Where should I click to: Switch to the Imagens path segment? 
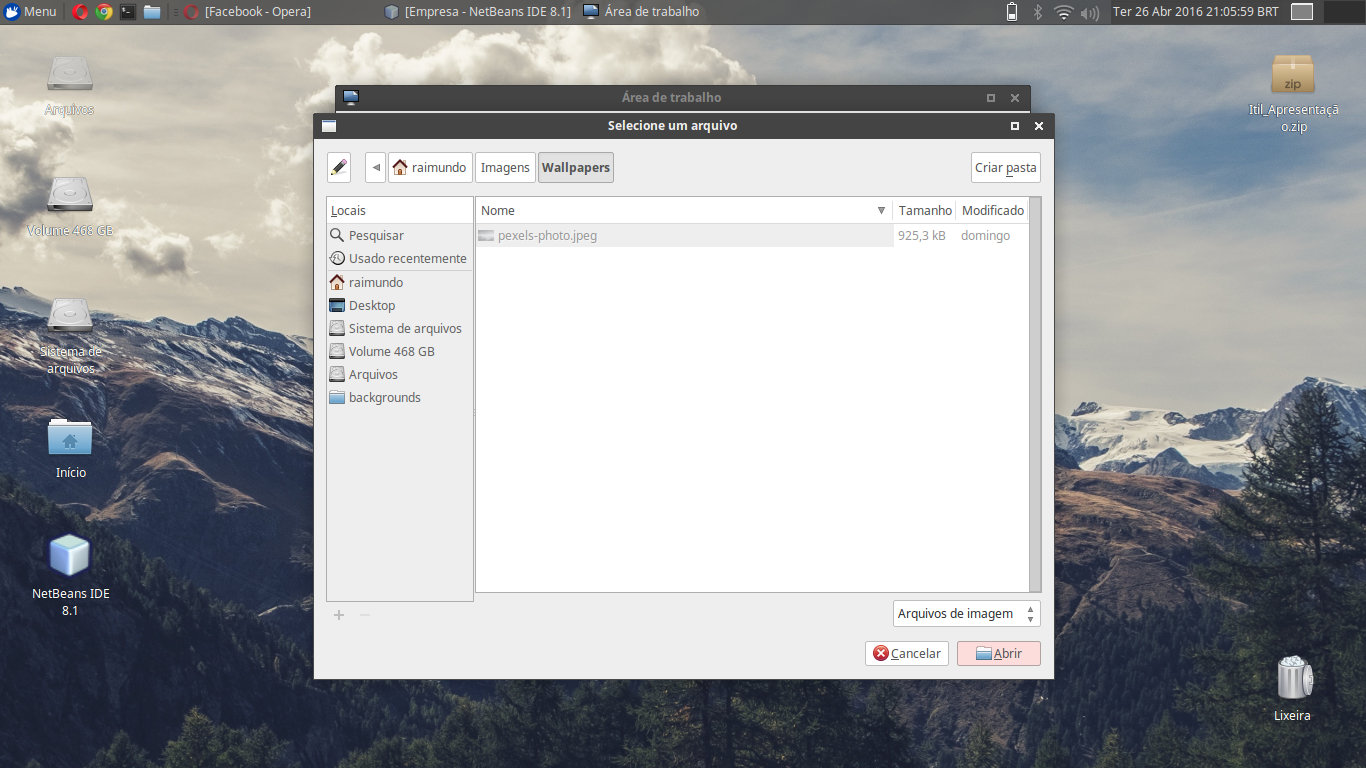tap(505, 168)
